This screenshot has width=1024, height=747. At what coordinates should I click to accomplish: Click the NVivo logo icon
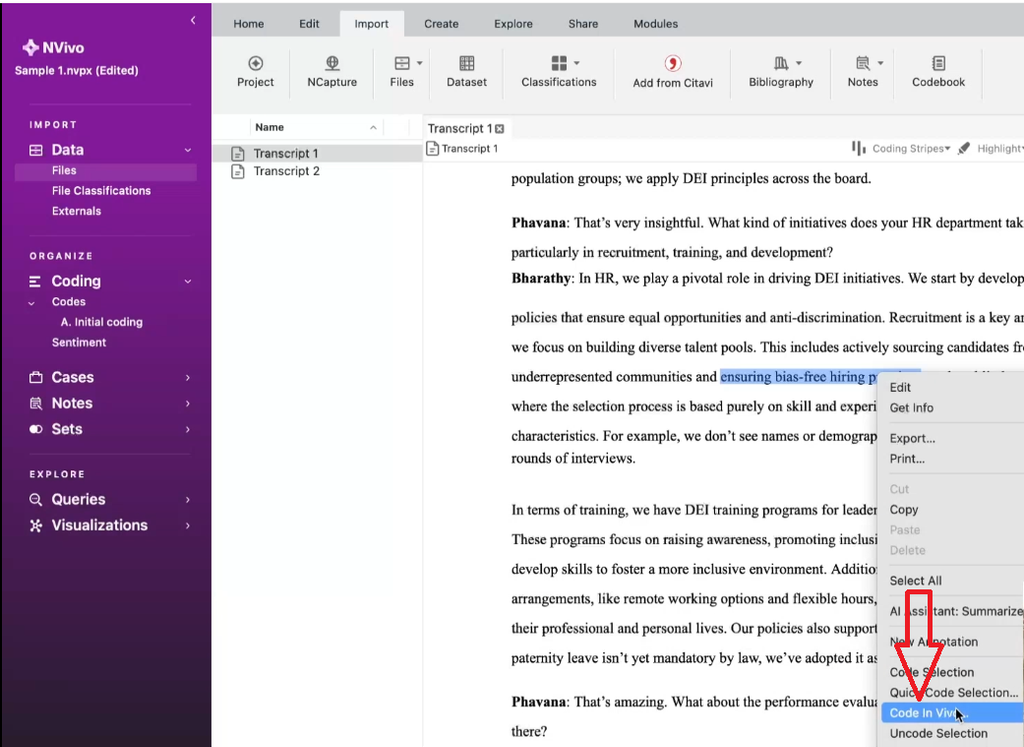pos(30,48)
